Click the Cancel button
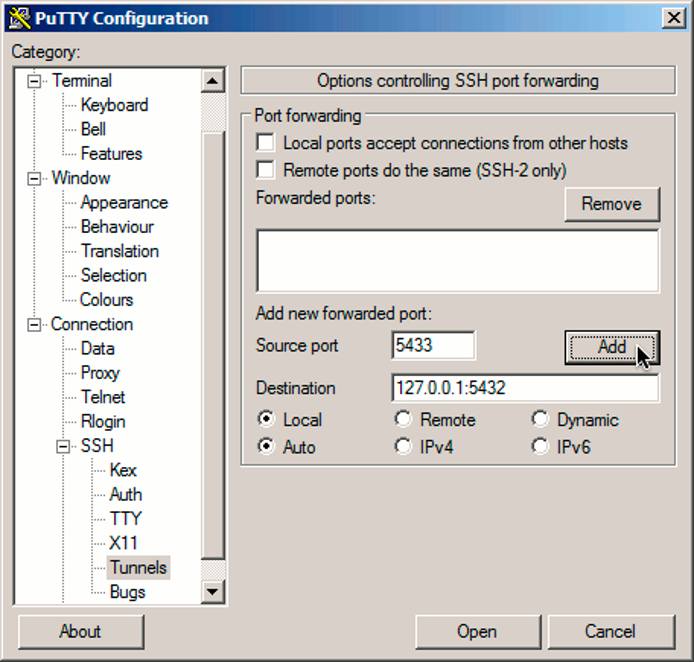The image size is (694, 662). (611, 631)
